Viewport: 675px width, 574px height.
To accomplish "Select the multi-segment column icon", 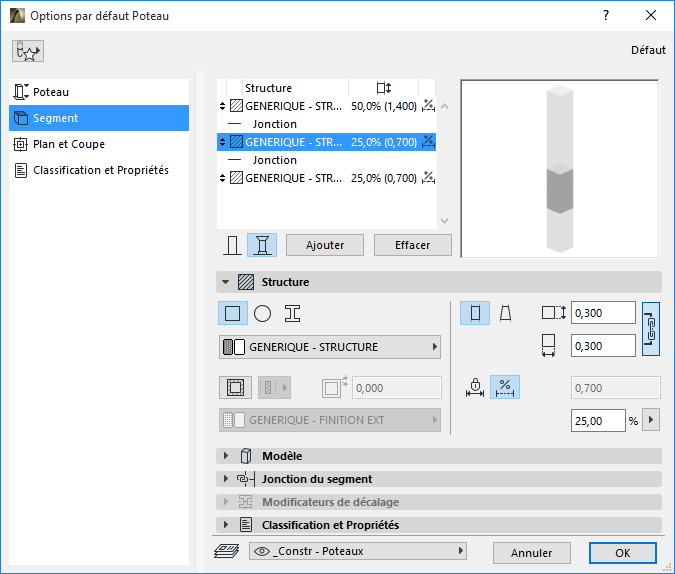I will (262, 245).
